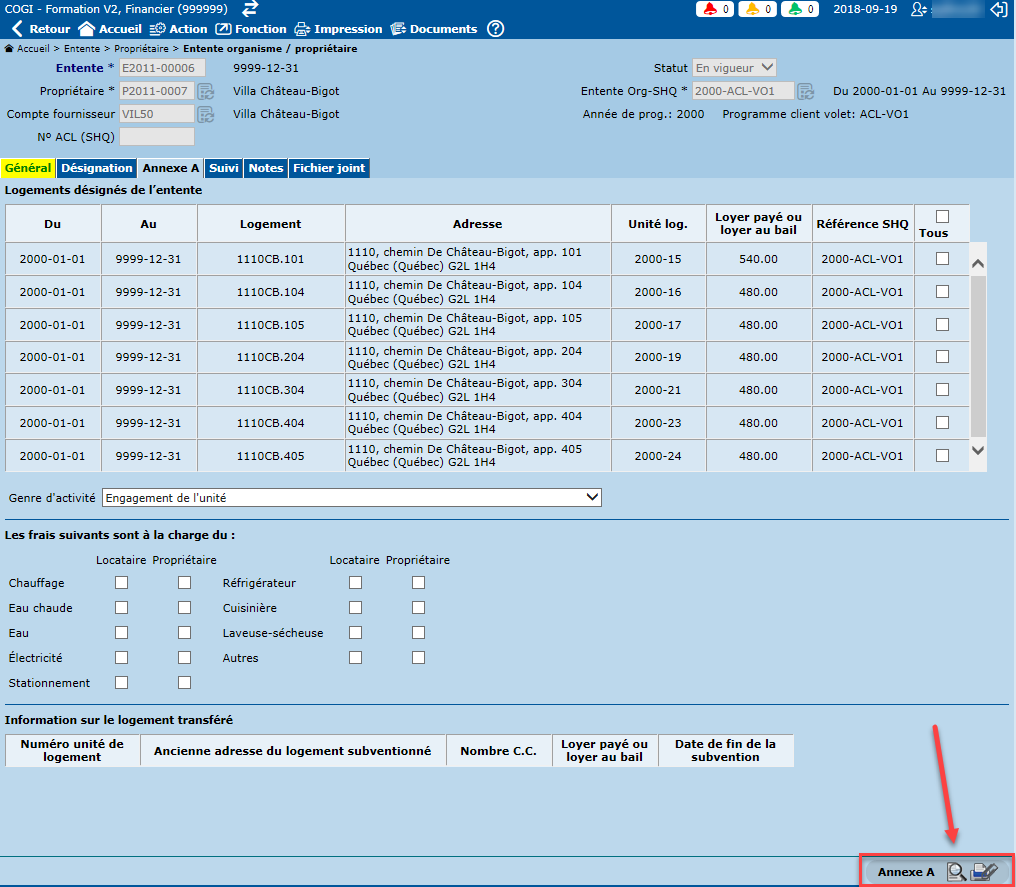Open lookup icon beside Propriétaire field
The image size is (1016, 887).
(206, 91)
